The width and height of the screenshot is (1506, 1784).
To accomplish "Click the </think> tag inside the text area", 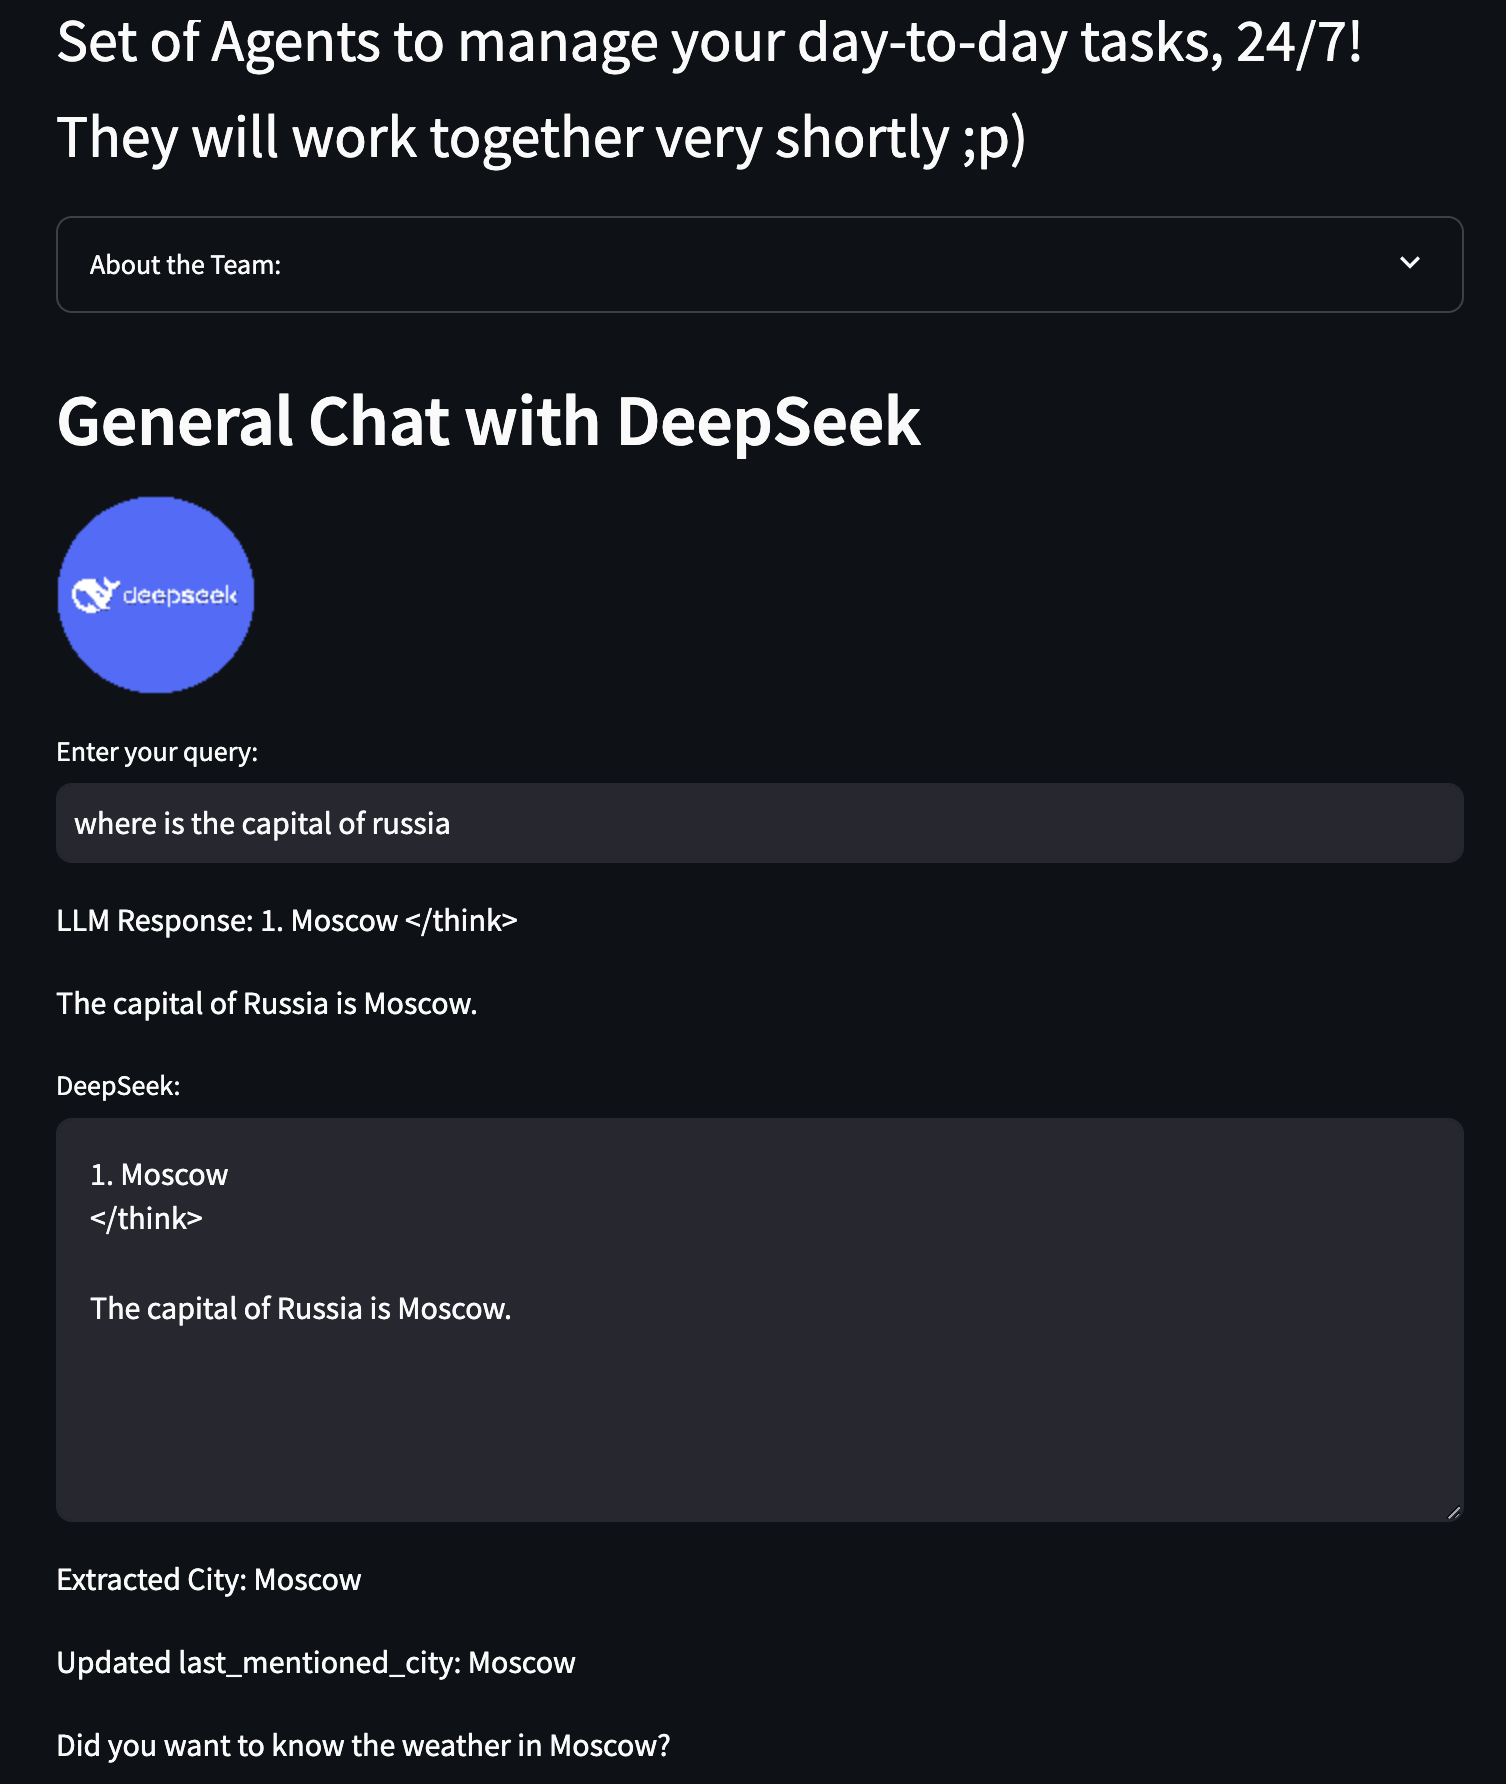I will point(146,1218).
